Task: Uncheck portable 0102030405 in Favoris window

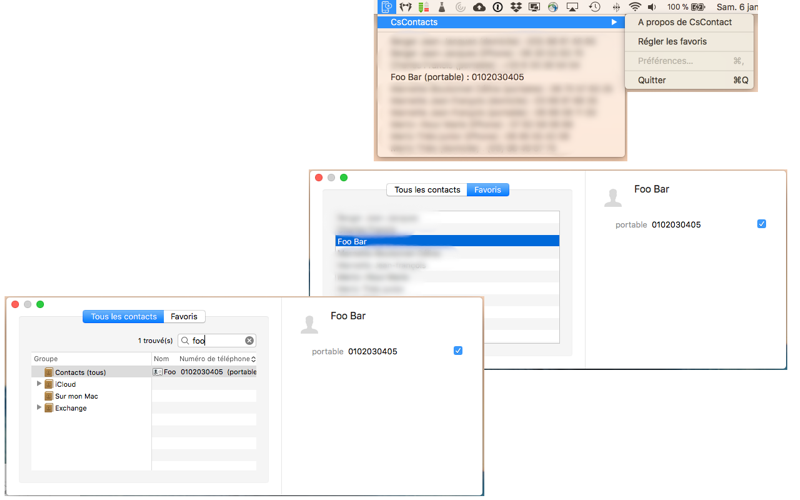Action: 761,224
